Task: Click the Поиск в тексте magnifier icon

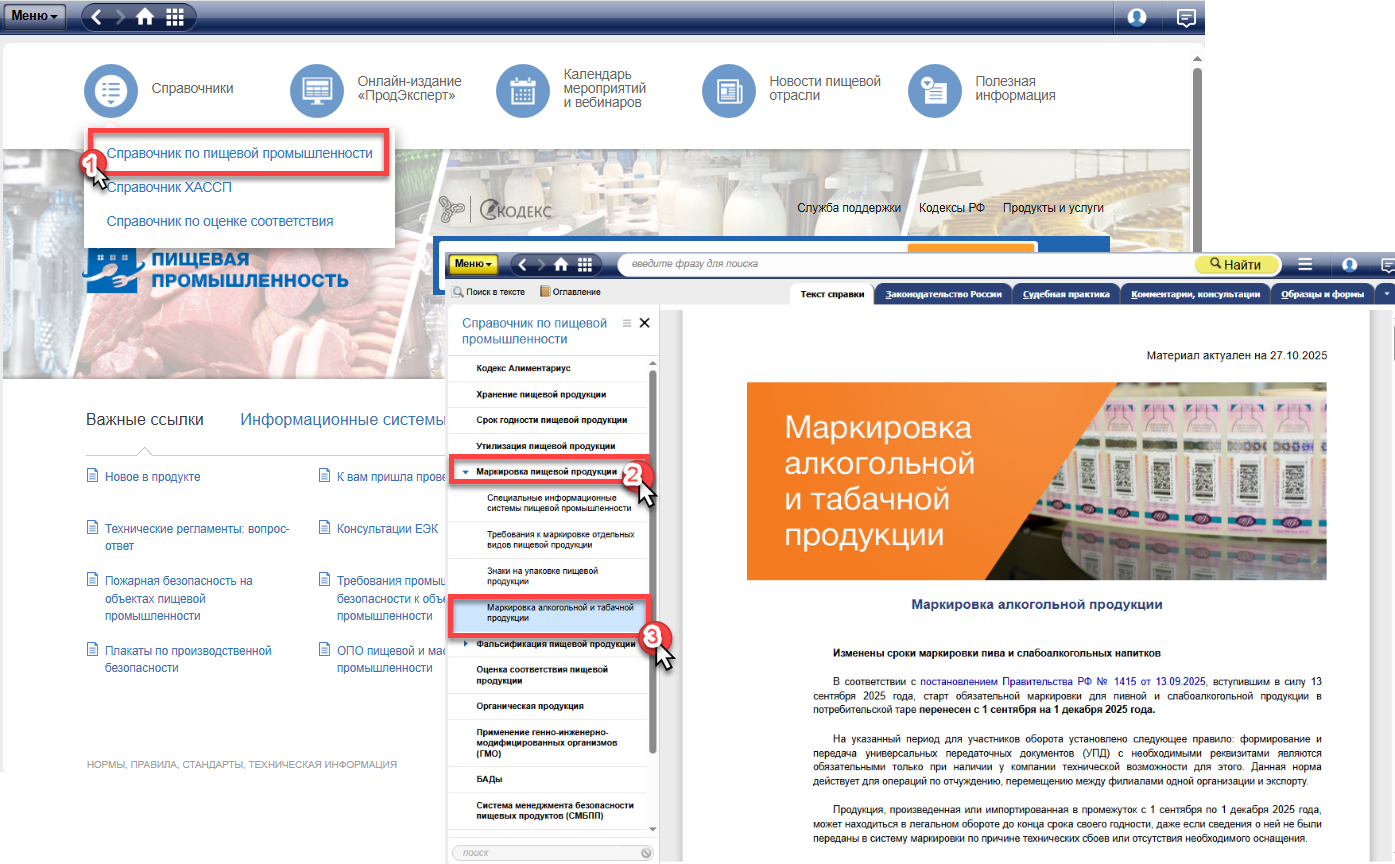Action: [458, 292]
